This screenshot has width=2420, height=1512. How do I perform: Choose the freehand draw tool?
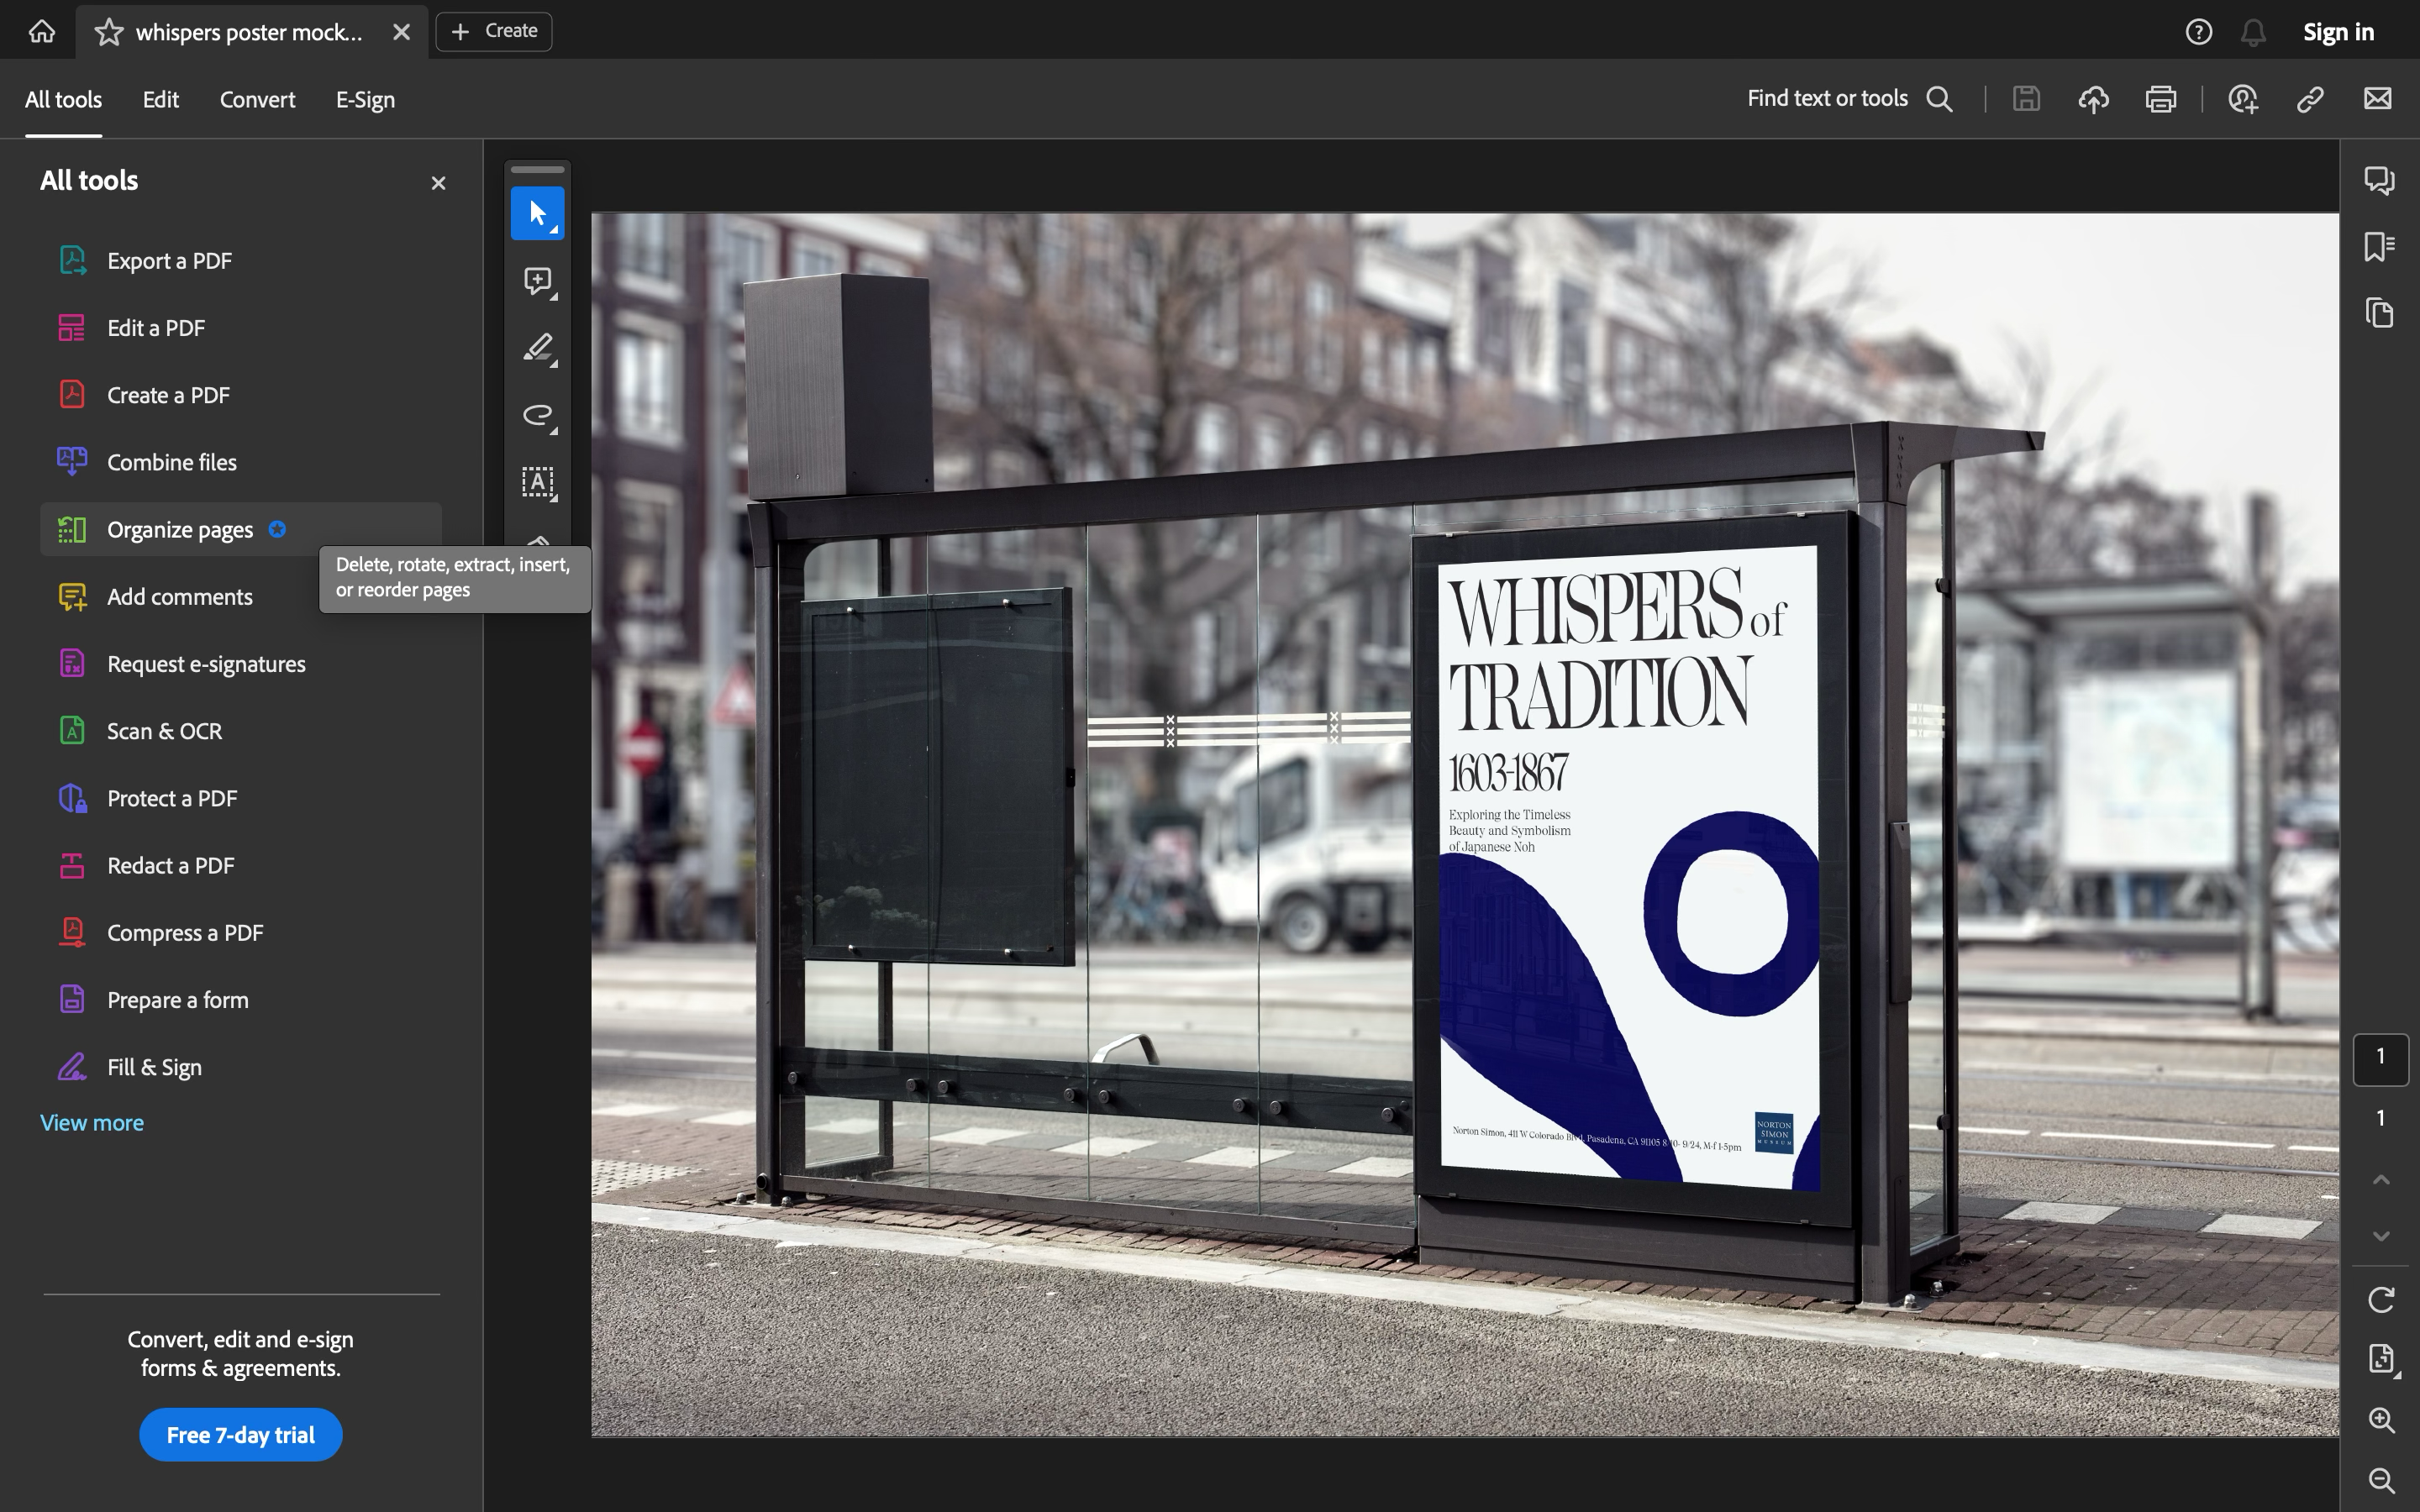point(537,415)
